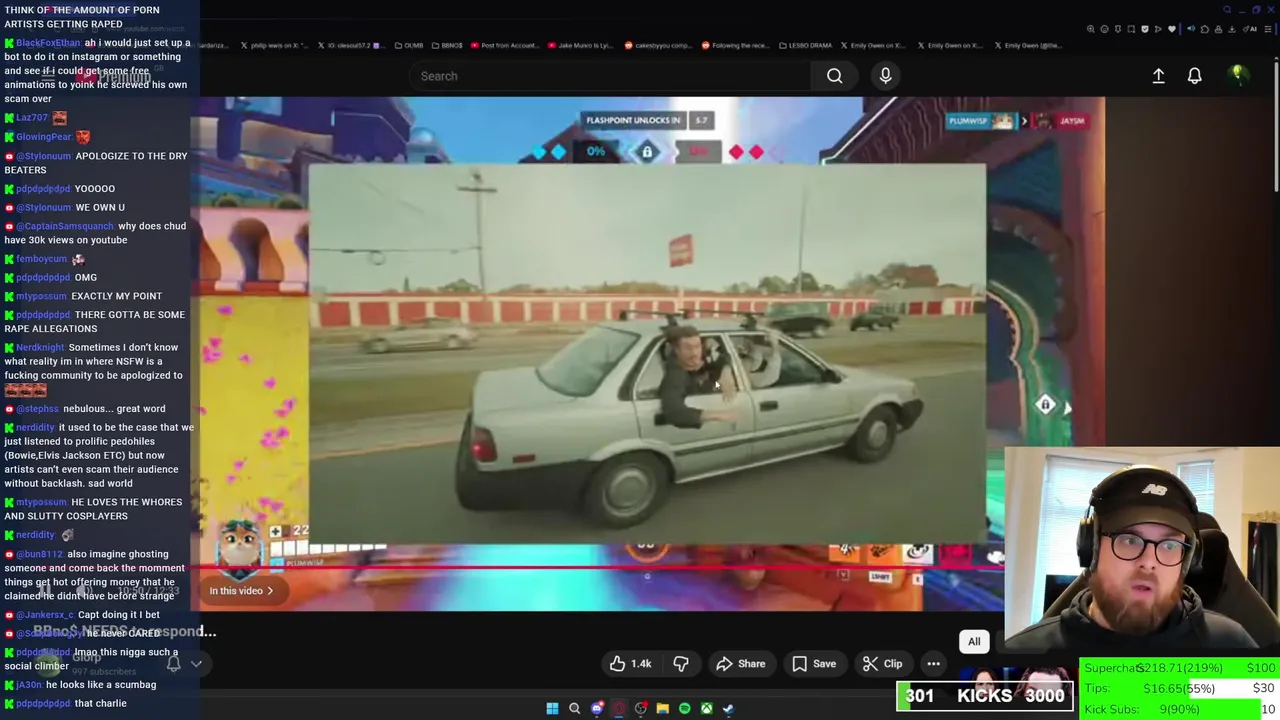Open the taskbar search magnifier
The height and width of the screenshot is (720, 1280).
pyautogui.click(x=574, y=709)
